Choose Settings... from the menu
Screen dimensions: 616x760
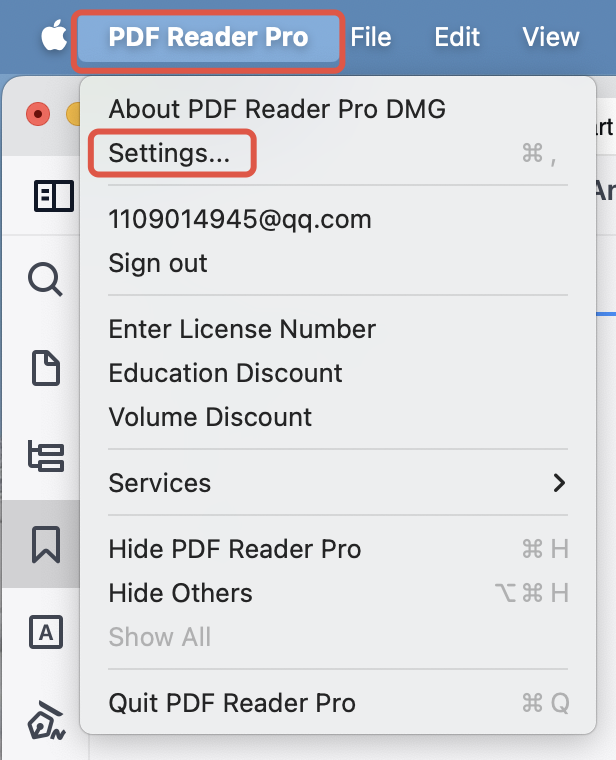click(169, 153)
